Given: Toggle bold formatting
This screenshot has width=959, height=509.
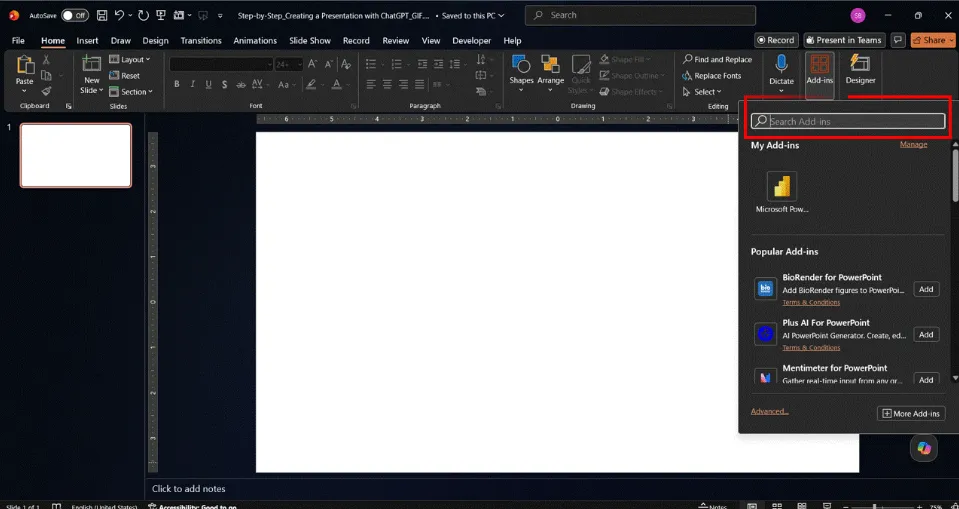Looking at the screenshot, I should coord(177,84).
